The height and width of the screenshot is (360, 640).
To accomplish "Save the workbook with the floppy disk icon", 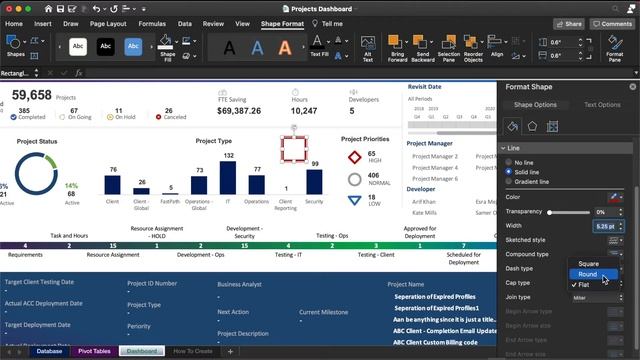I will tap(60, 9).
